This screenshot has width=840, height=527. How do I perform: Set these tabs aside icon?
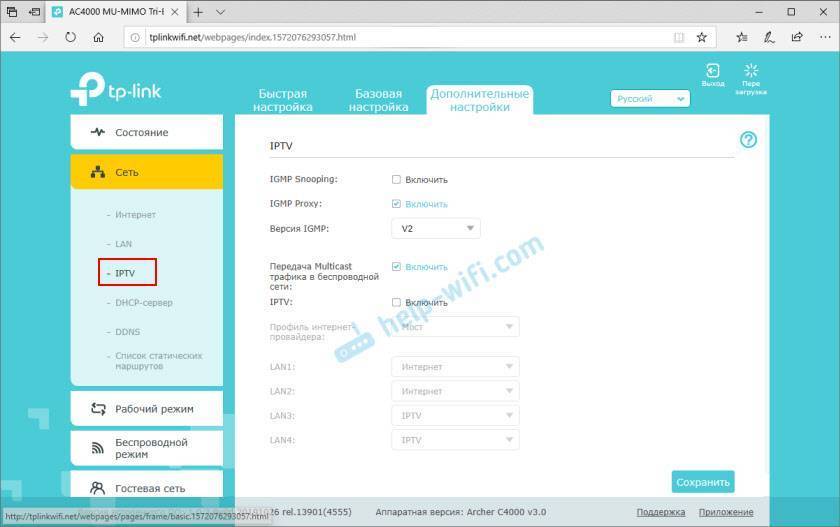coord(35,12)
